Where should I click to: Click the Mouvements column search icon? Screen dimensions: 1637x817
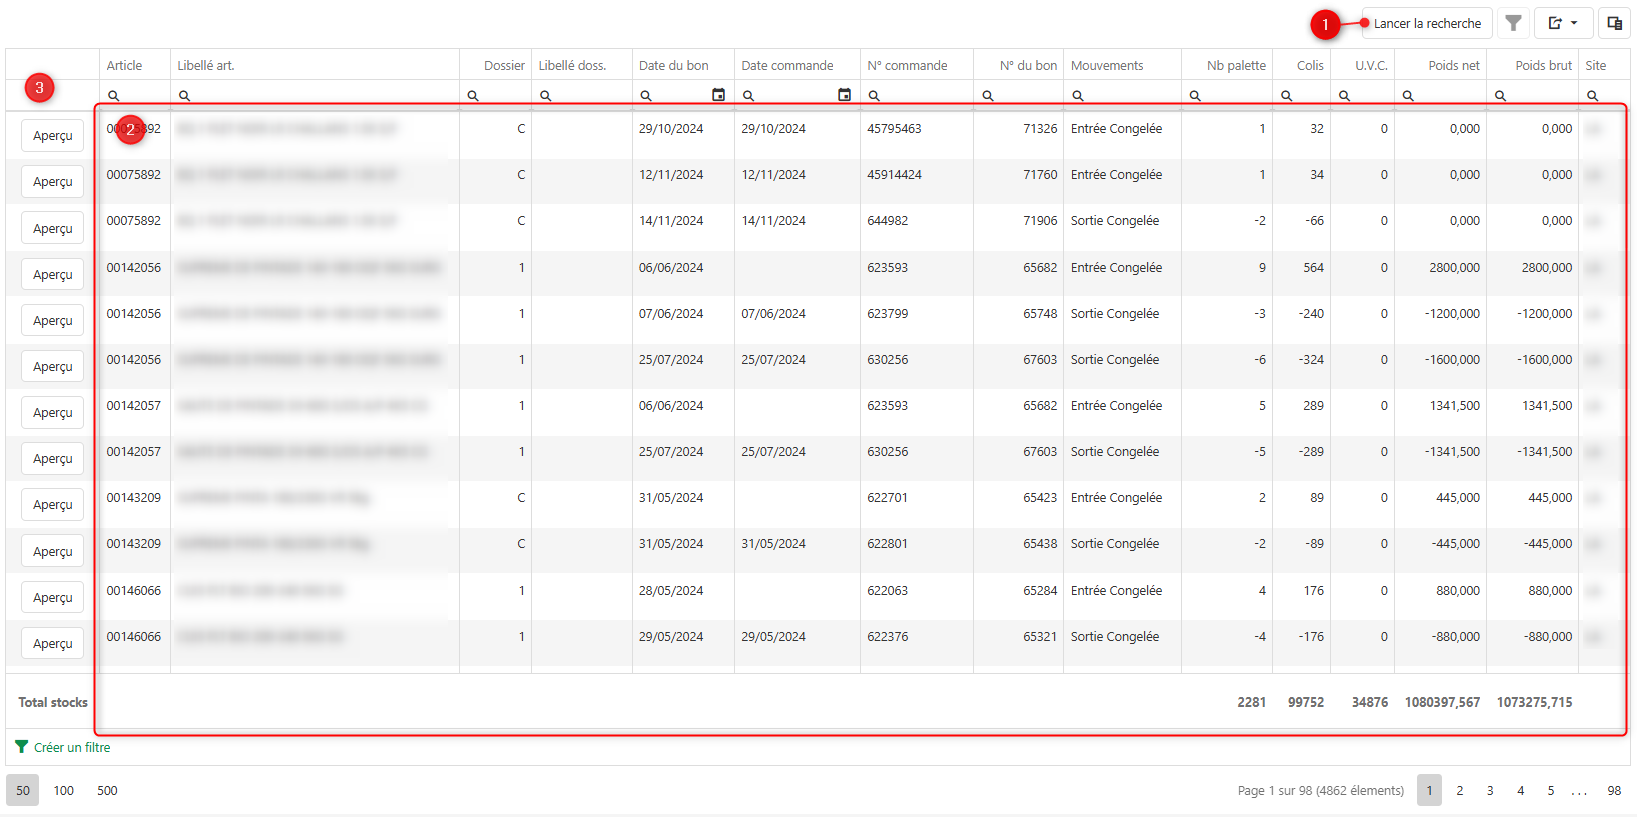coord(1078,96)
